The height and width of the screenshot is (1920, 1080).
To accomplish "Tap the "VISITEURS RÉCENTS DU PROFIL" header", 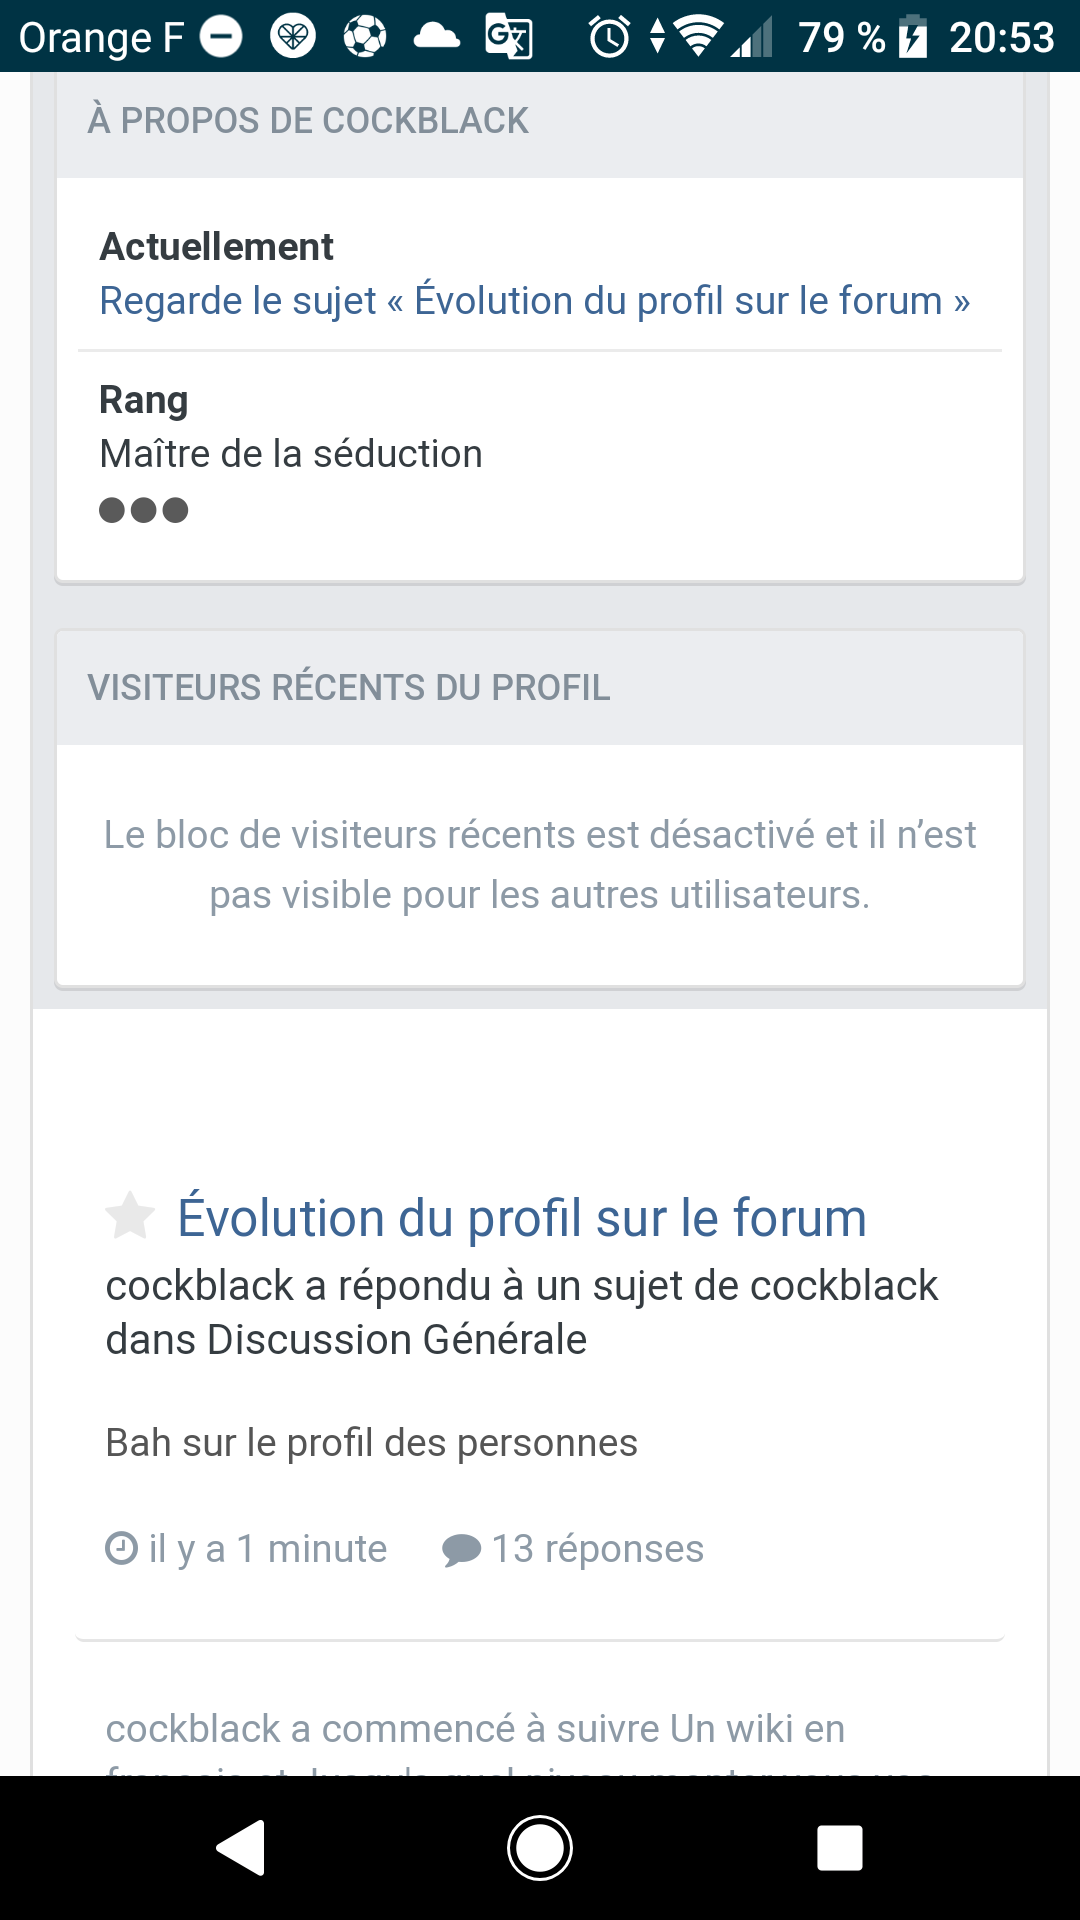I will coord(349,688).
